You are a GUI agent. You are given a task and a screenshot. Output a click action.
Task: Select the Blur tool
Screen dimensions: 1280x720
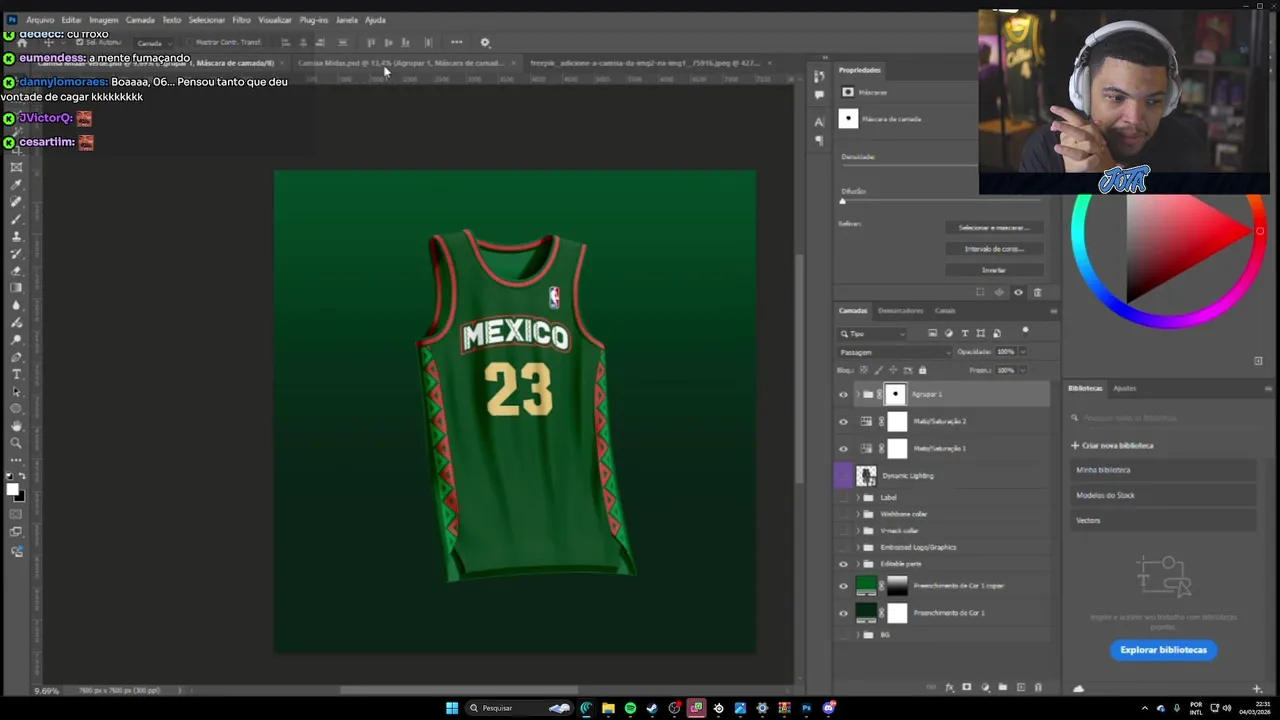coord(16,305)
